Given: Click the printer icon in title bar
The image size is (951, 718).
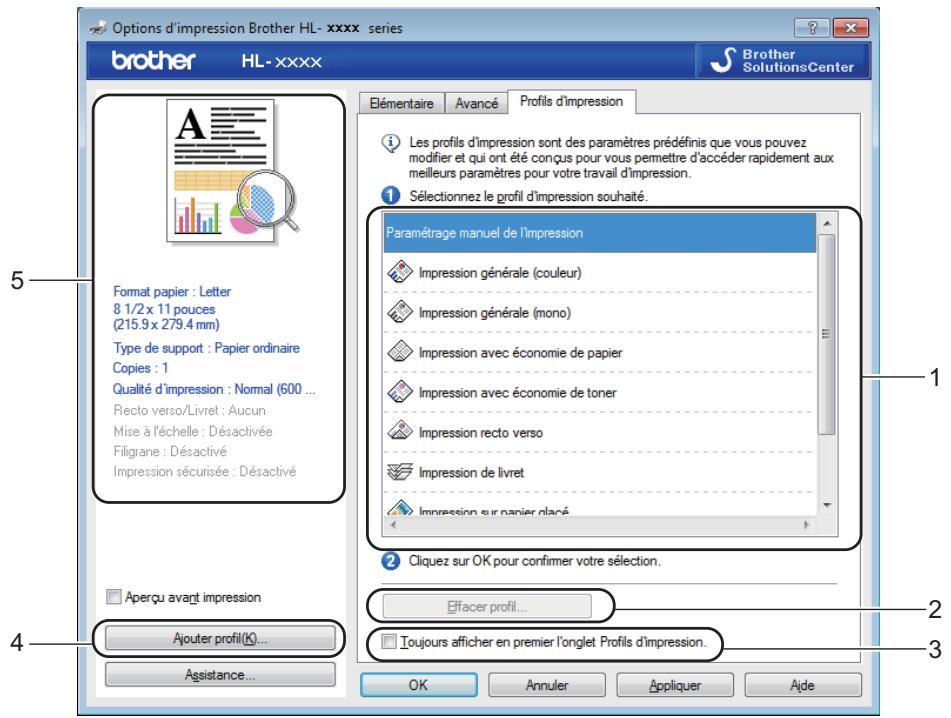Looking at the screenshot, I should 98,28.
